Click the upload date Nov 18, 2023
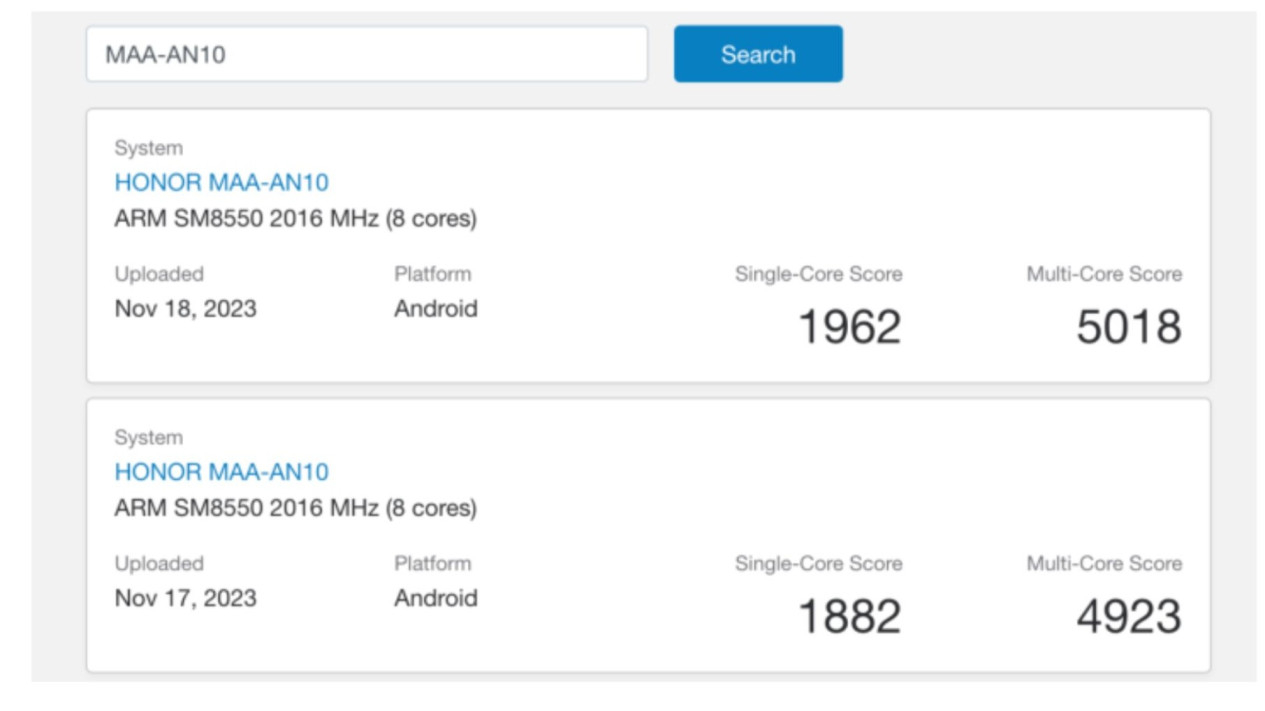The height and width of the screenshot is (711, 1265). click(185, 309)
